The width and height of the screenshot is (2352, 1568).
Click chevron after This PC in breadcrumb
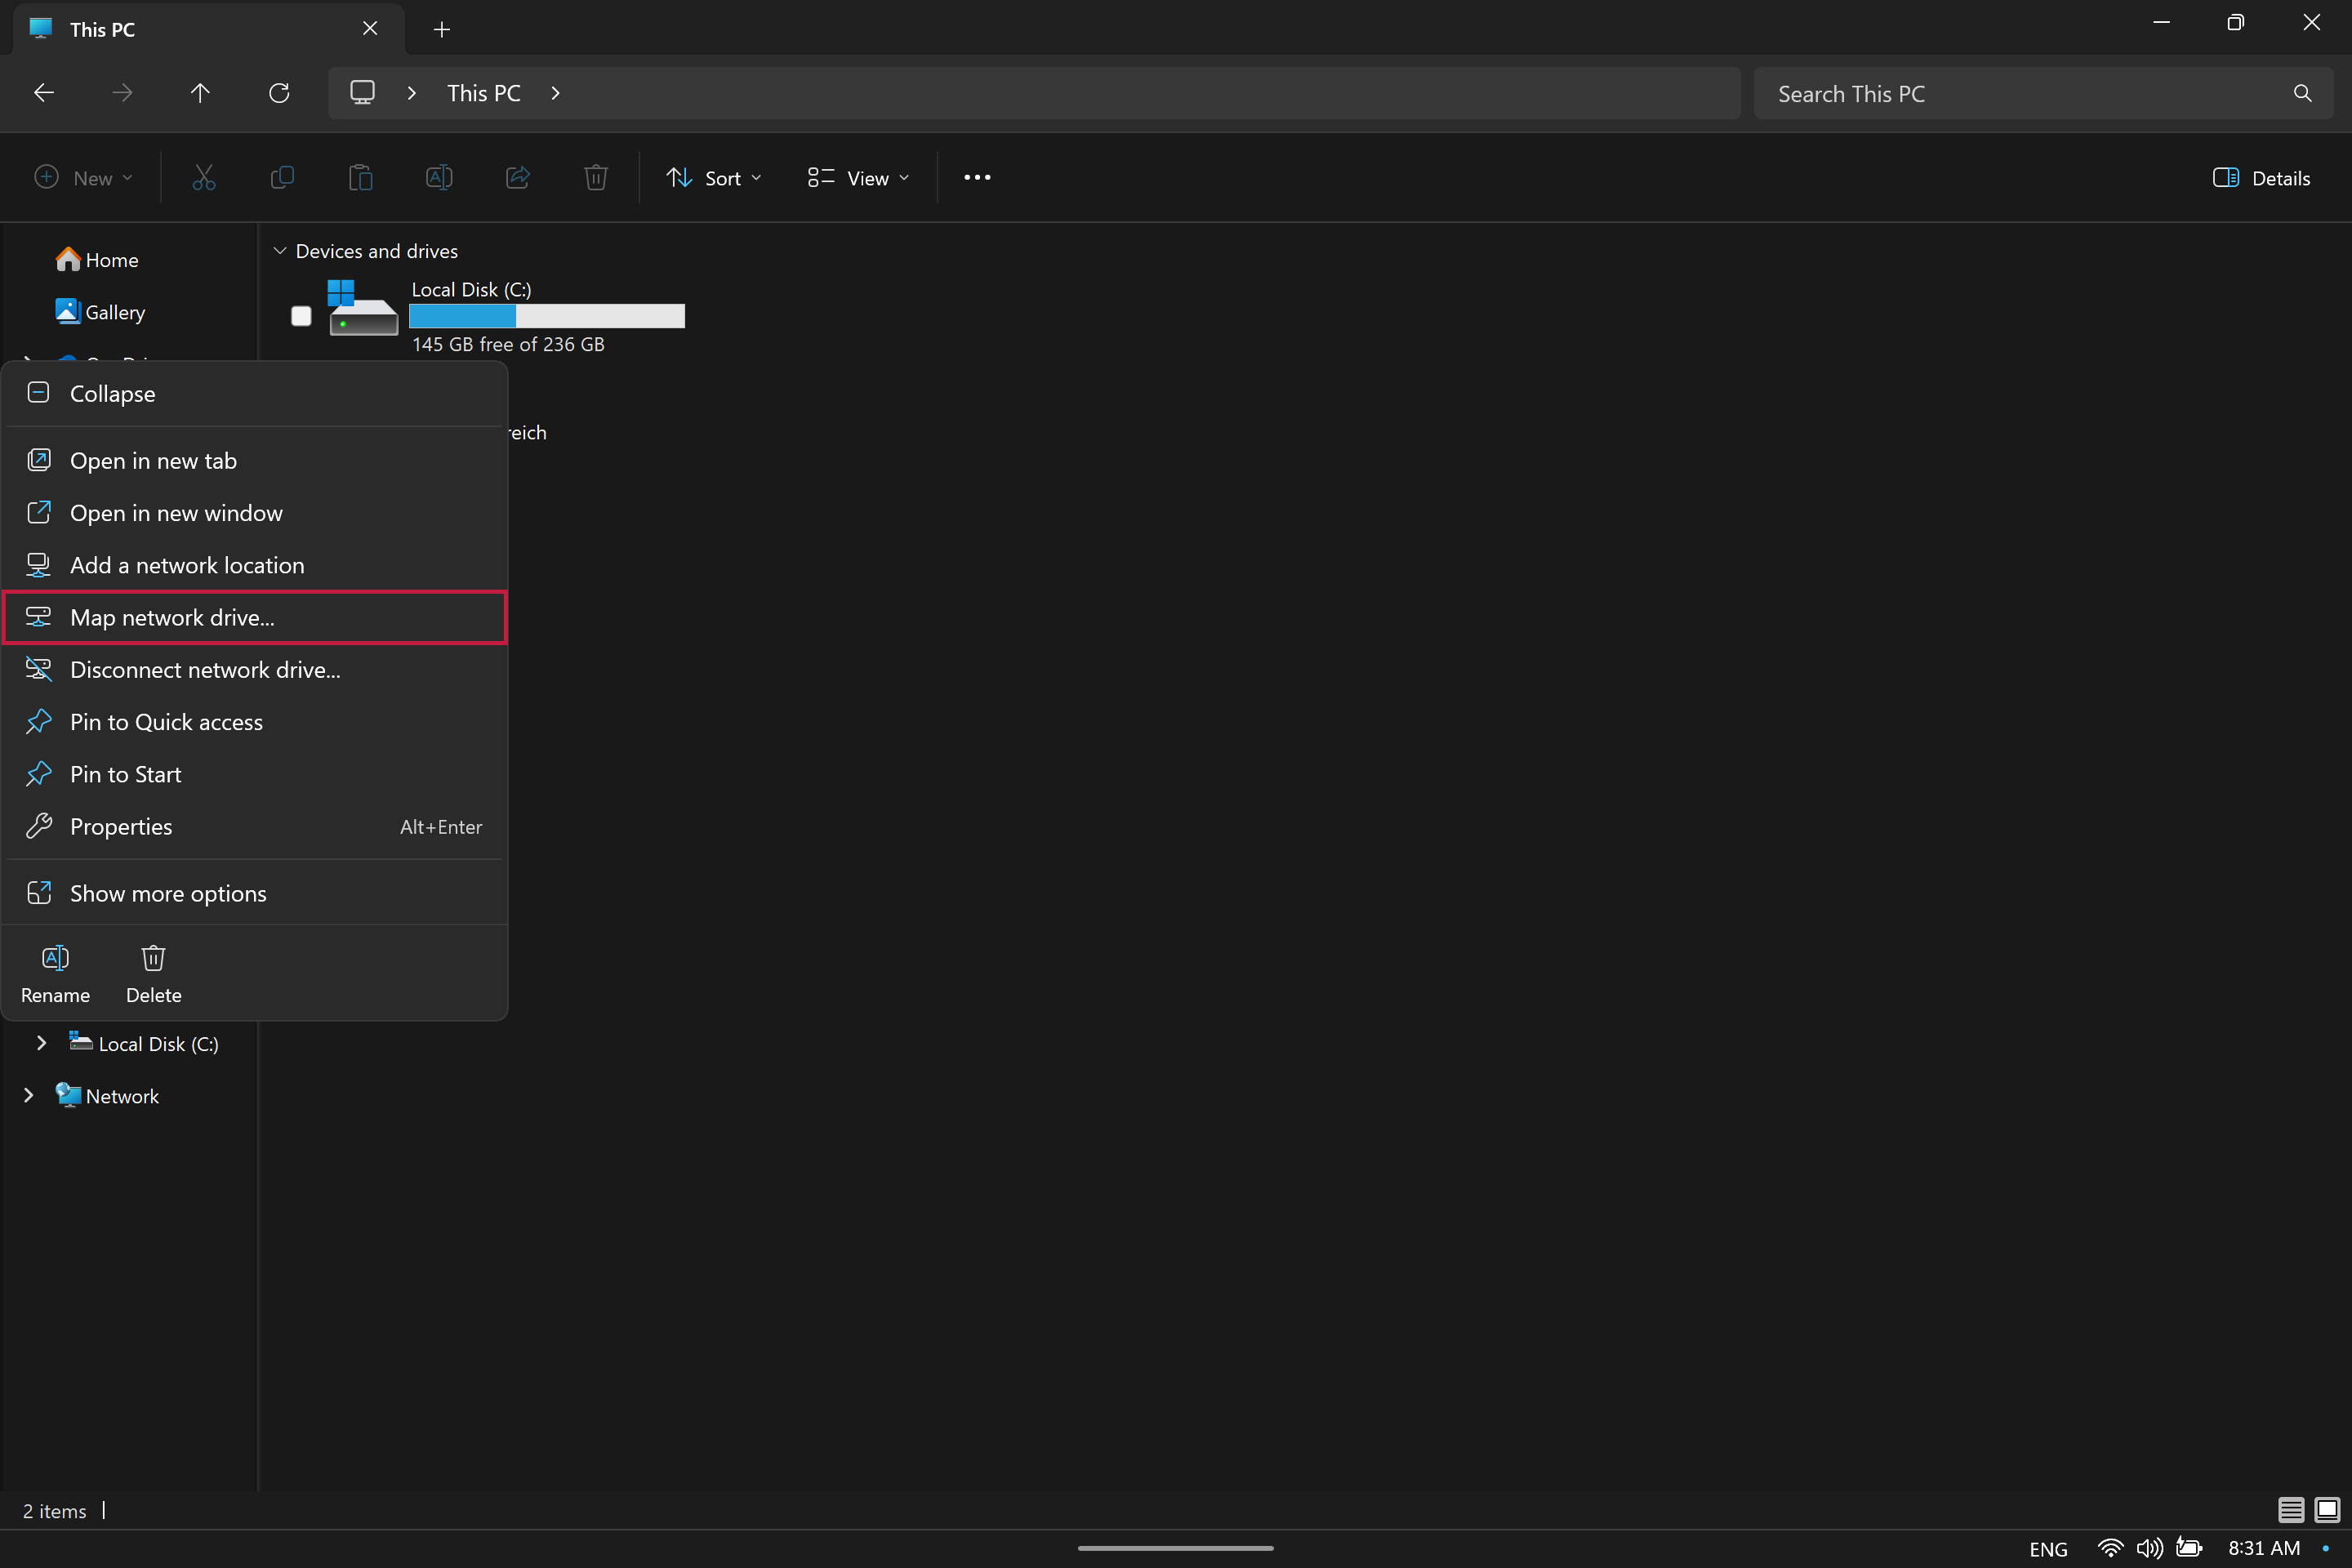[556, 93]
